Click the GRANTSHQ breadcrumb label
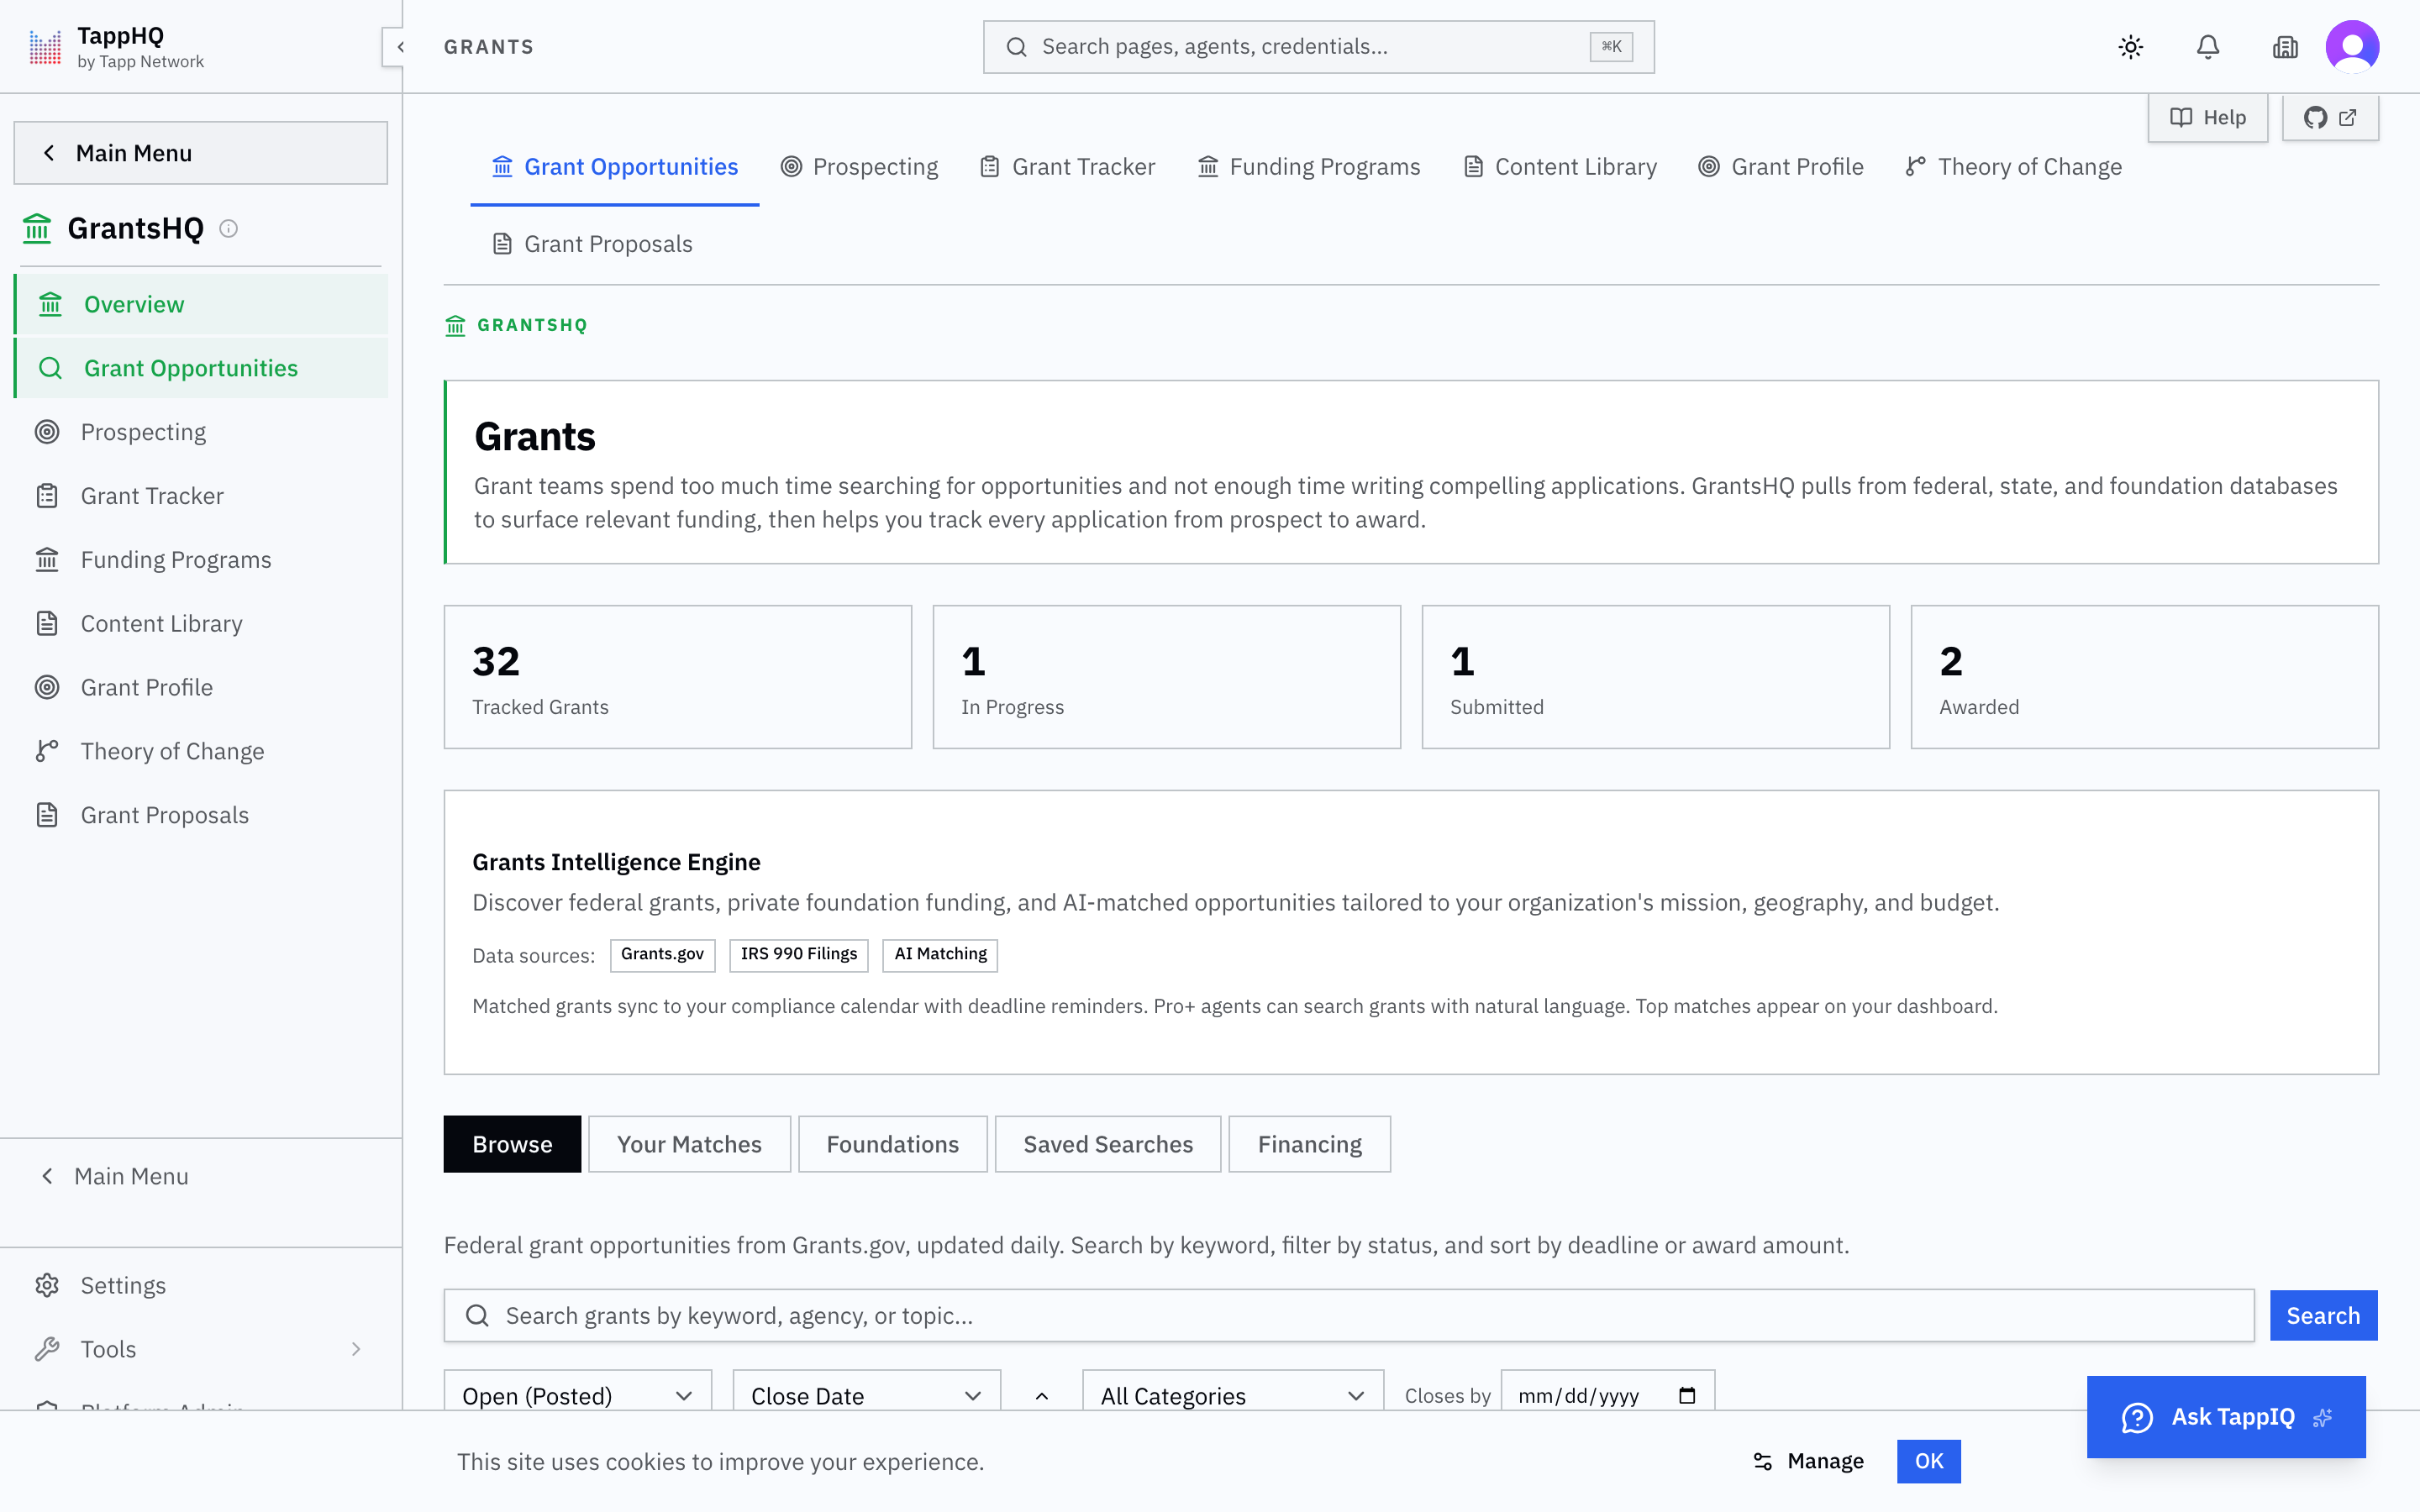Screen dimensions: 2420x1512 tap(532, 325)
